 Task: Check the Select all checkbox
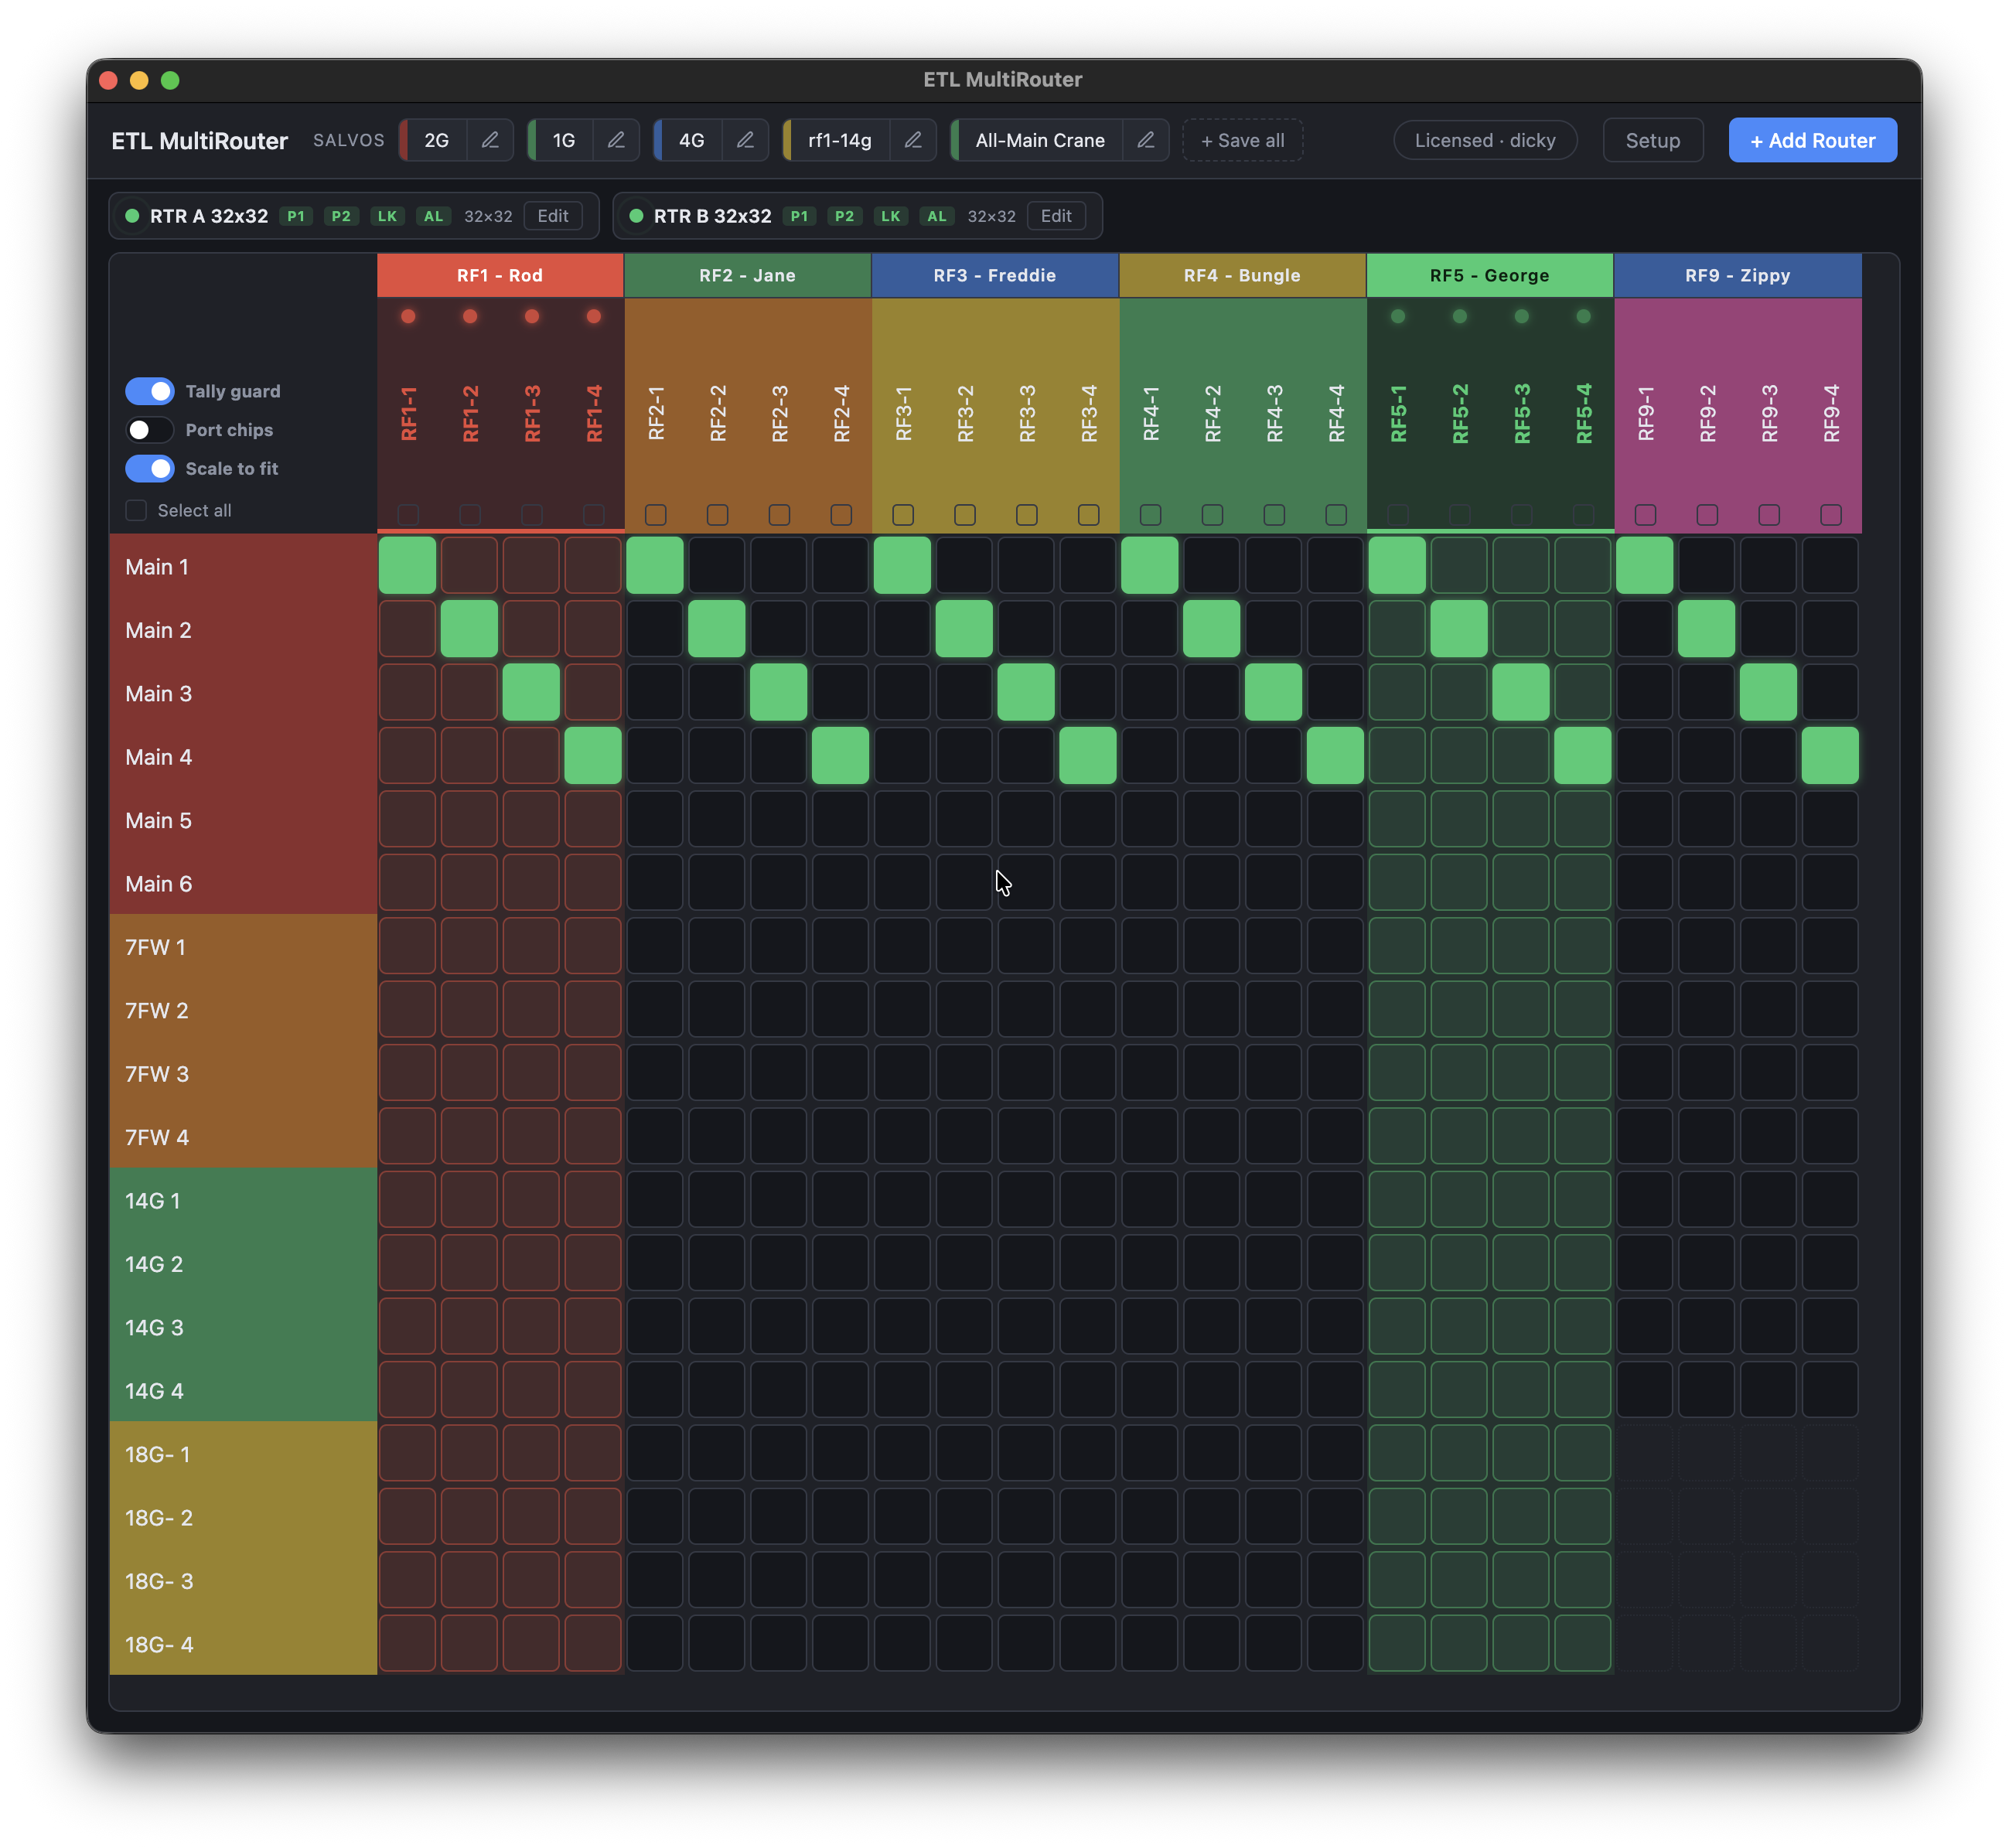[136, 511]
